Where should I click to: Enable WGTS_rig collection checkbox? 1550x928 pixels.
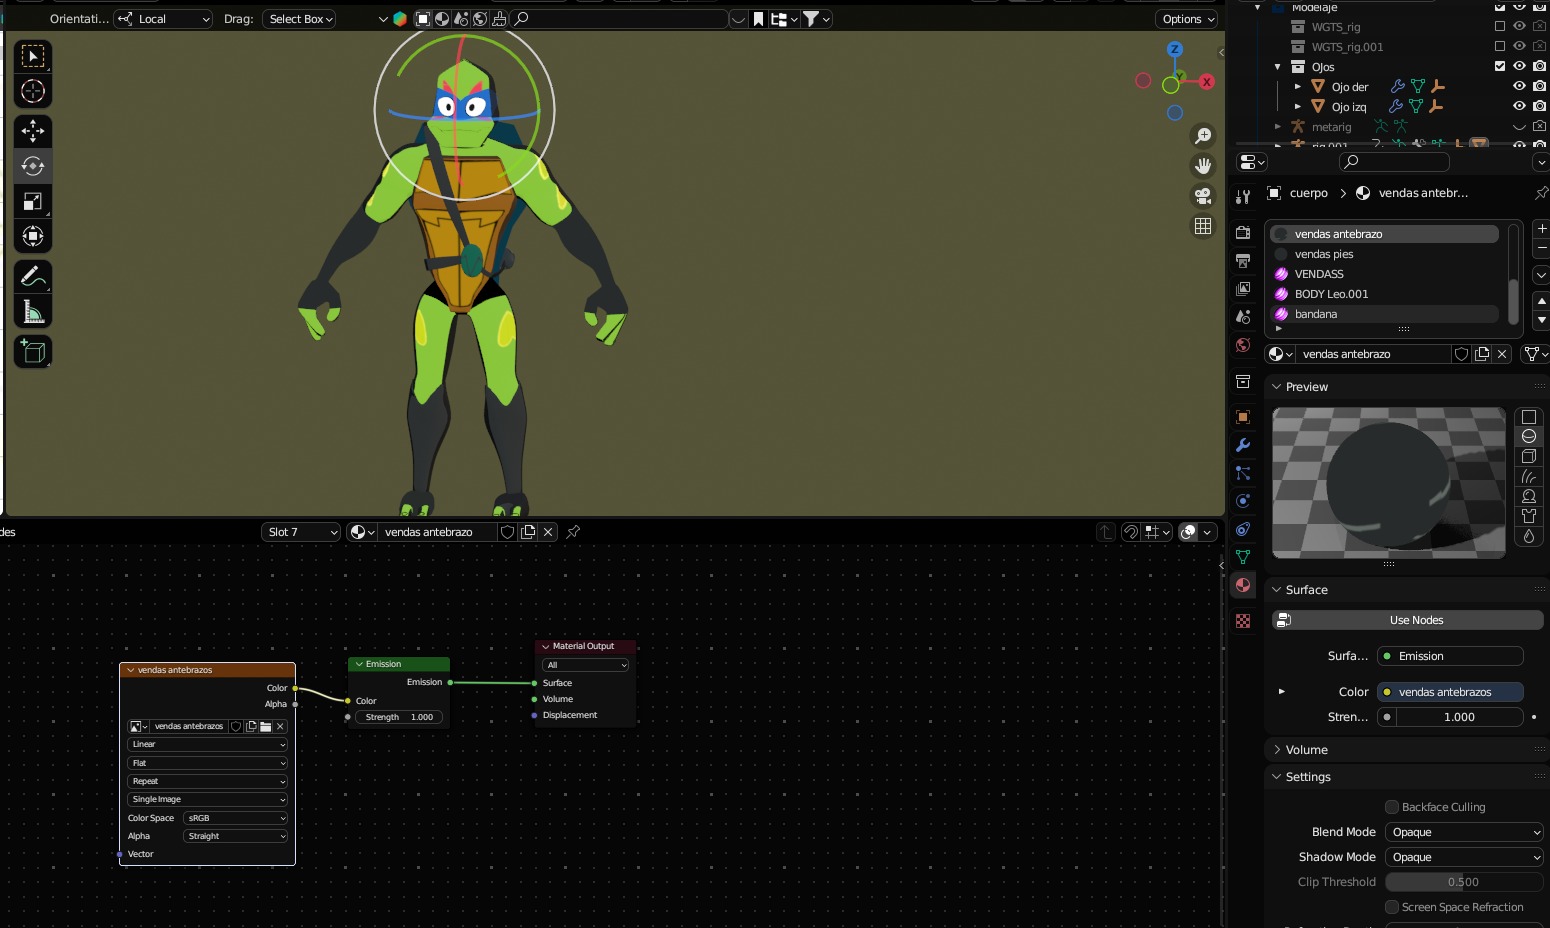pos(1500,26)
